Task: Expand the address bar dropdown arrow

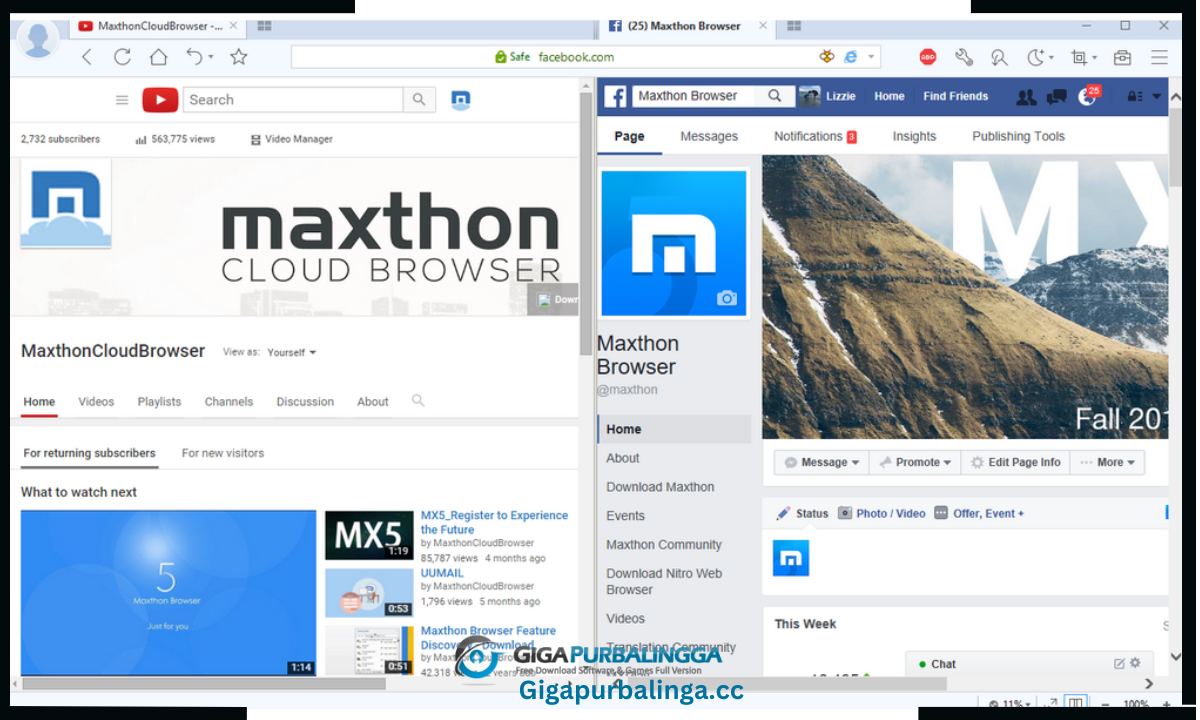Action: (x=871, y=57)
